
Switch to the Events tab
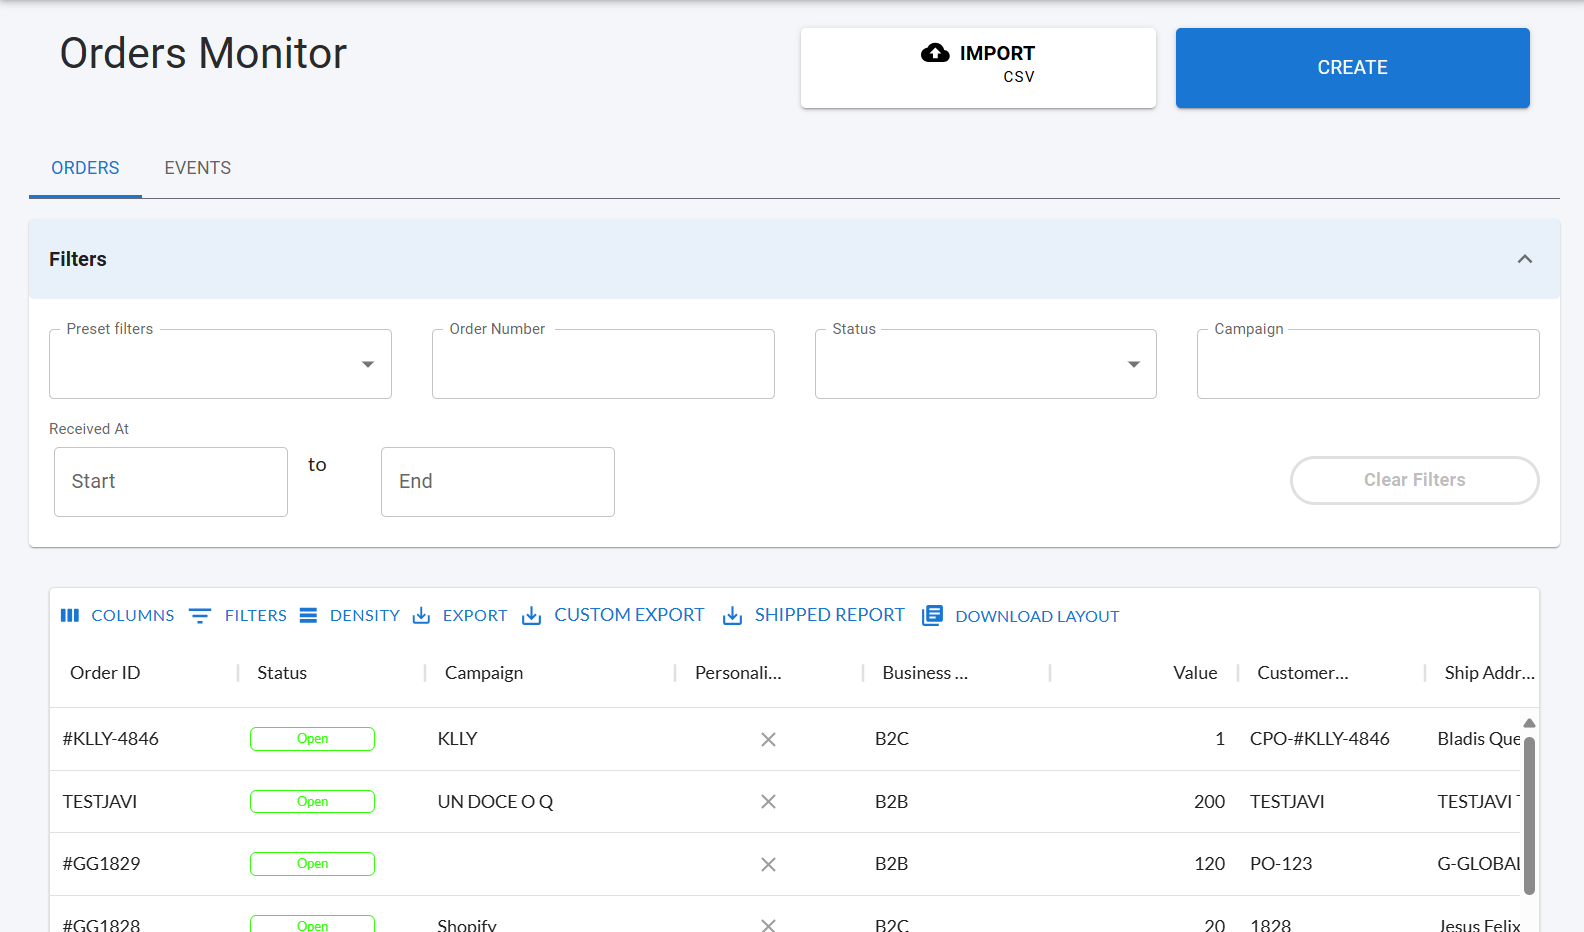[x=198, y=168]
